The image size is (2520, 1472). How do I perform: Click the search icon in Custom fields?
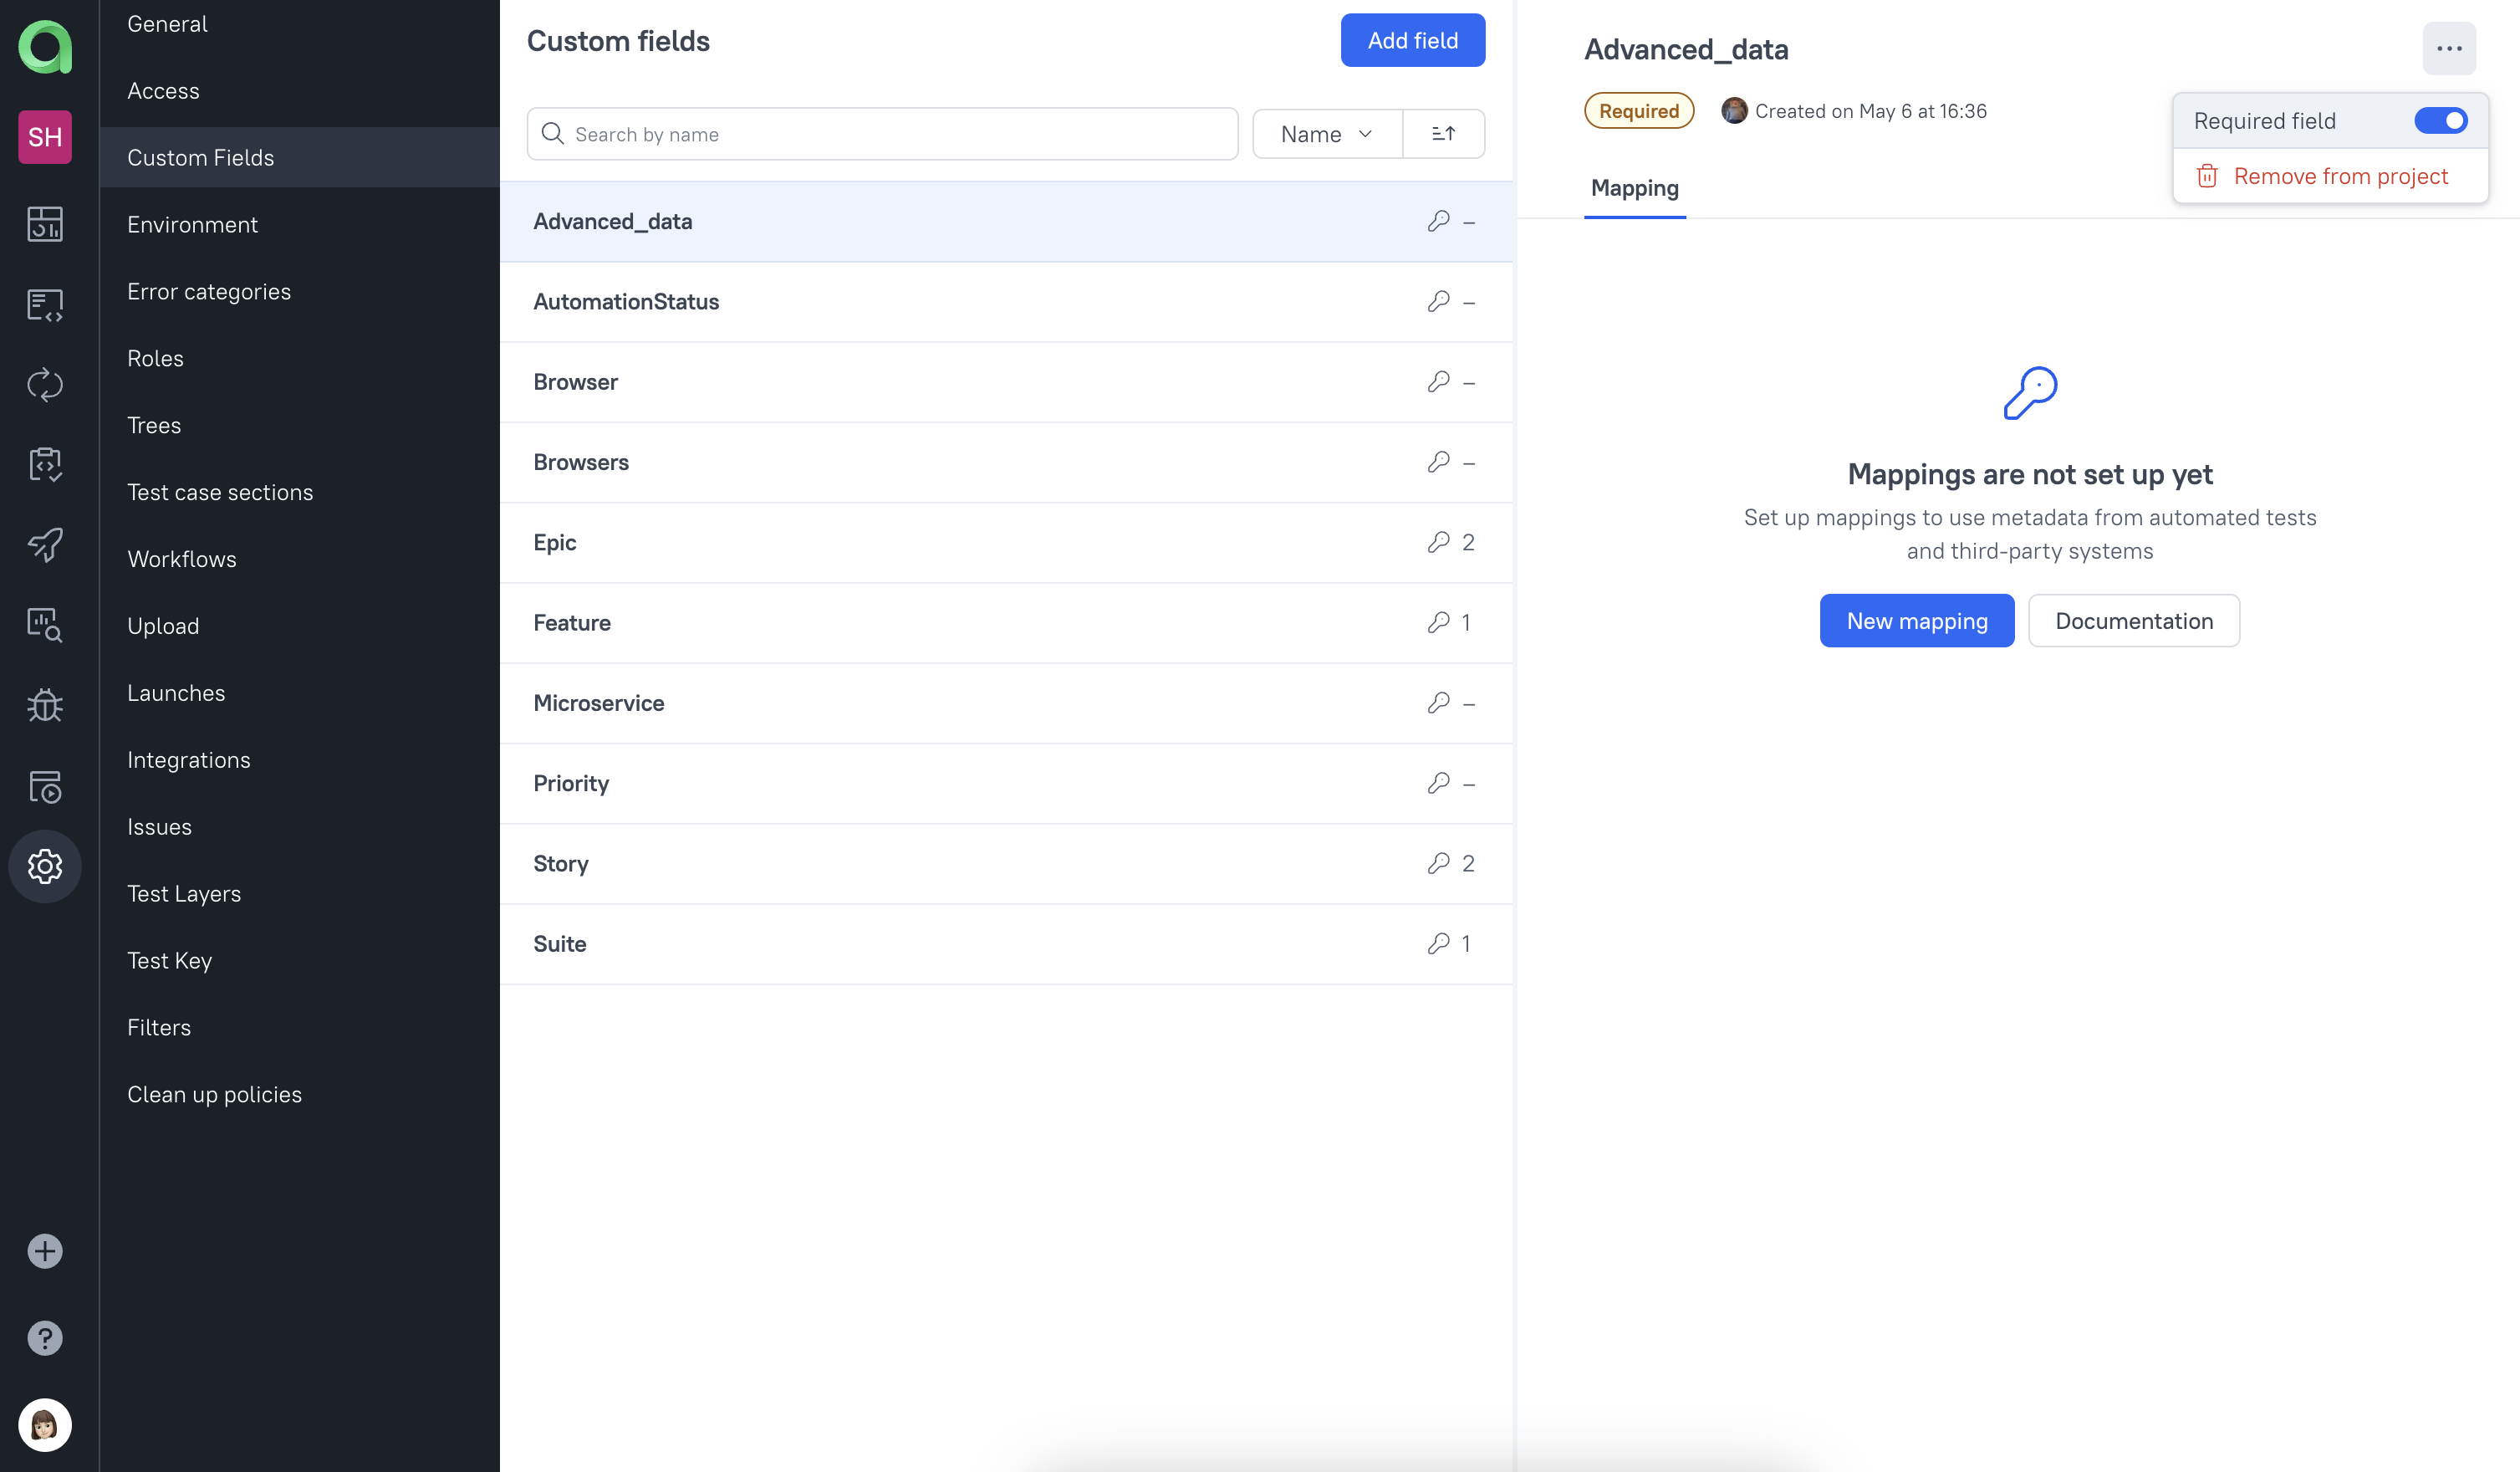[553, 133]
